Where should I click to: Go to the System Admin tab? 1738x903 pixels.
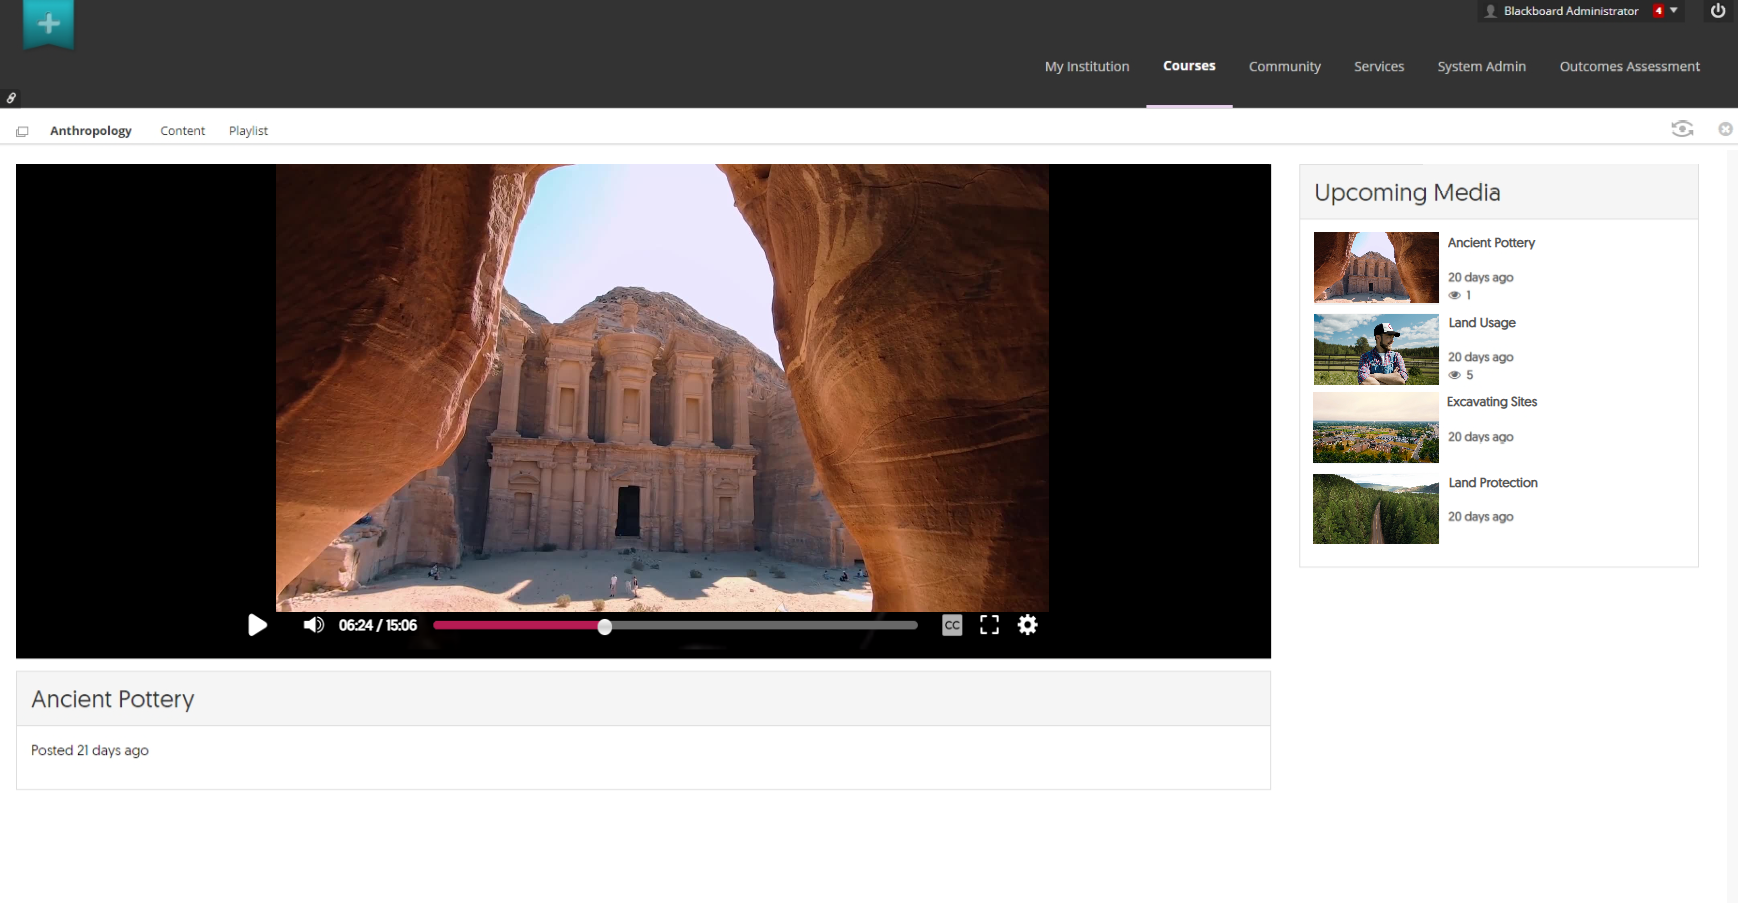(x=1481, y=67)
